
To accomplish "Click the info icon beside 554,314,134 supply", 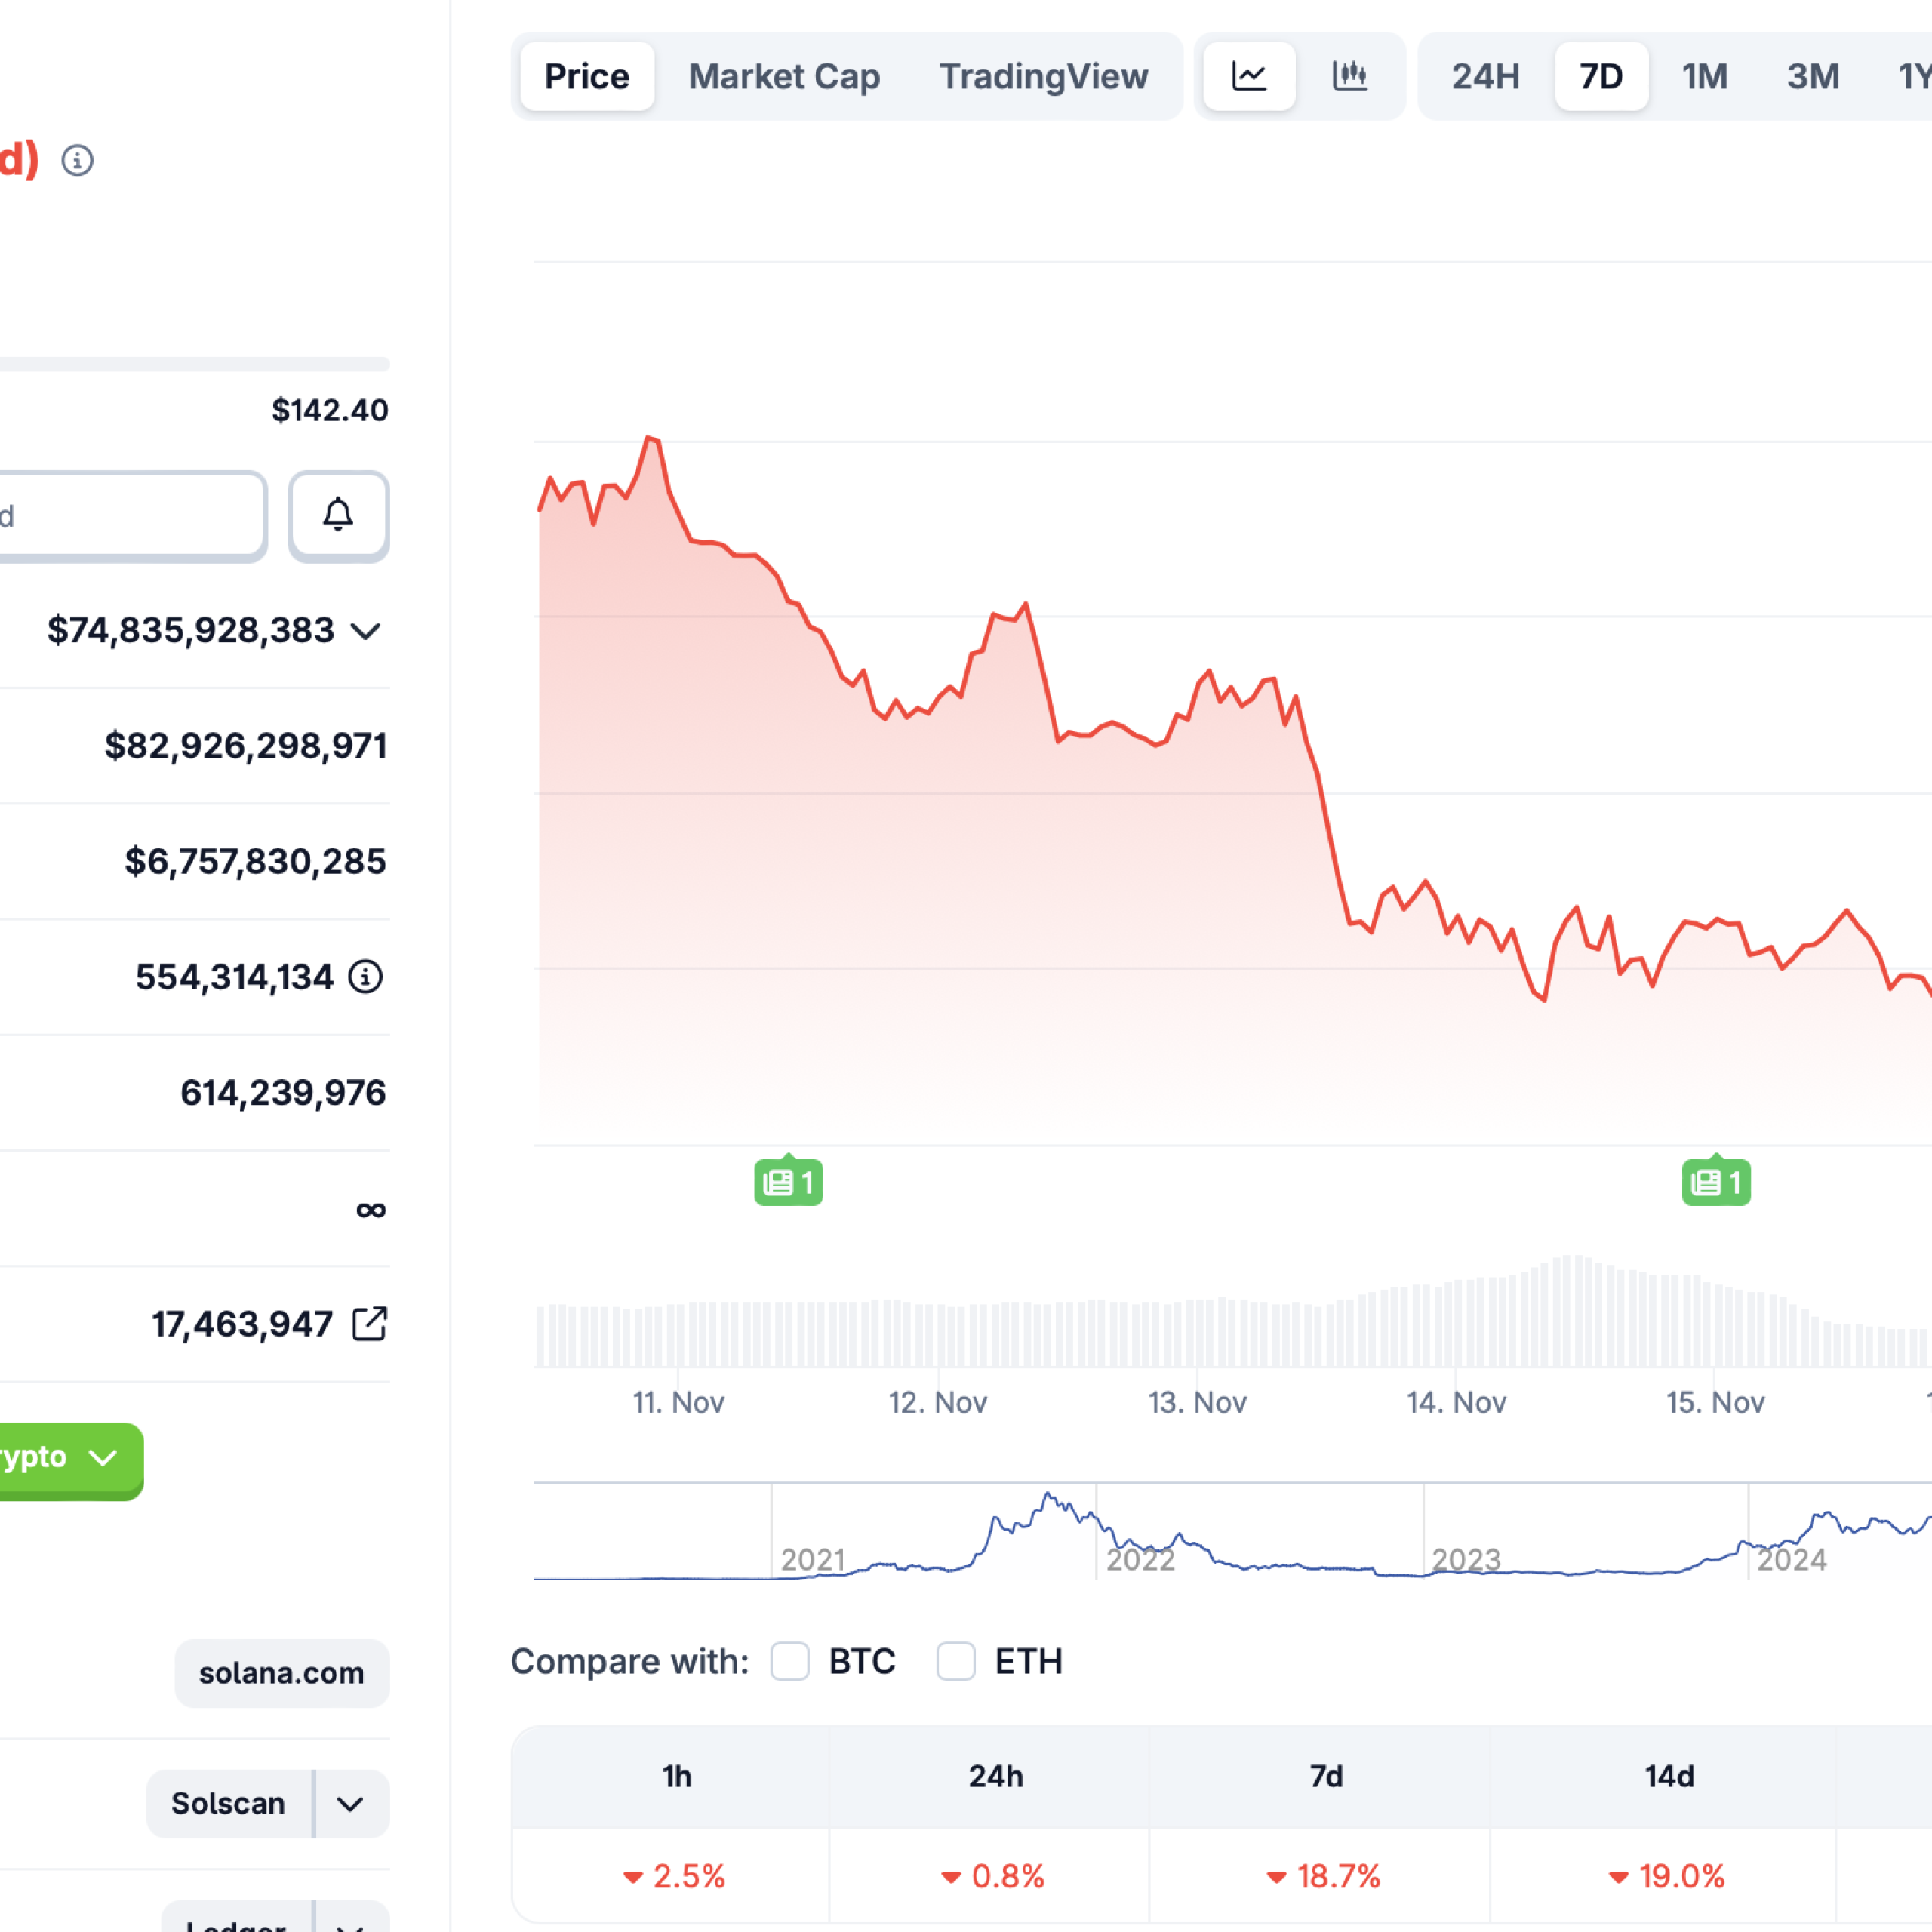I will (x=368, y=977).
